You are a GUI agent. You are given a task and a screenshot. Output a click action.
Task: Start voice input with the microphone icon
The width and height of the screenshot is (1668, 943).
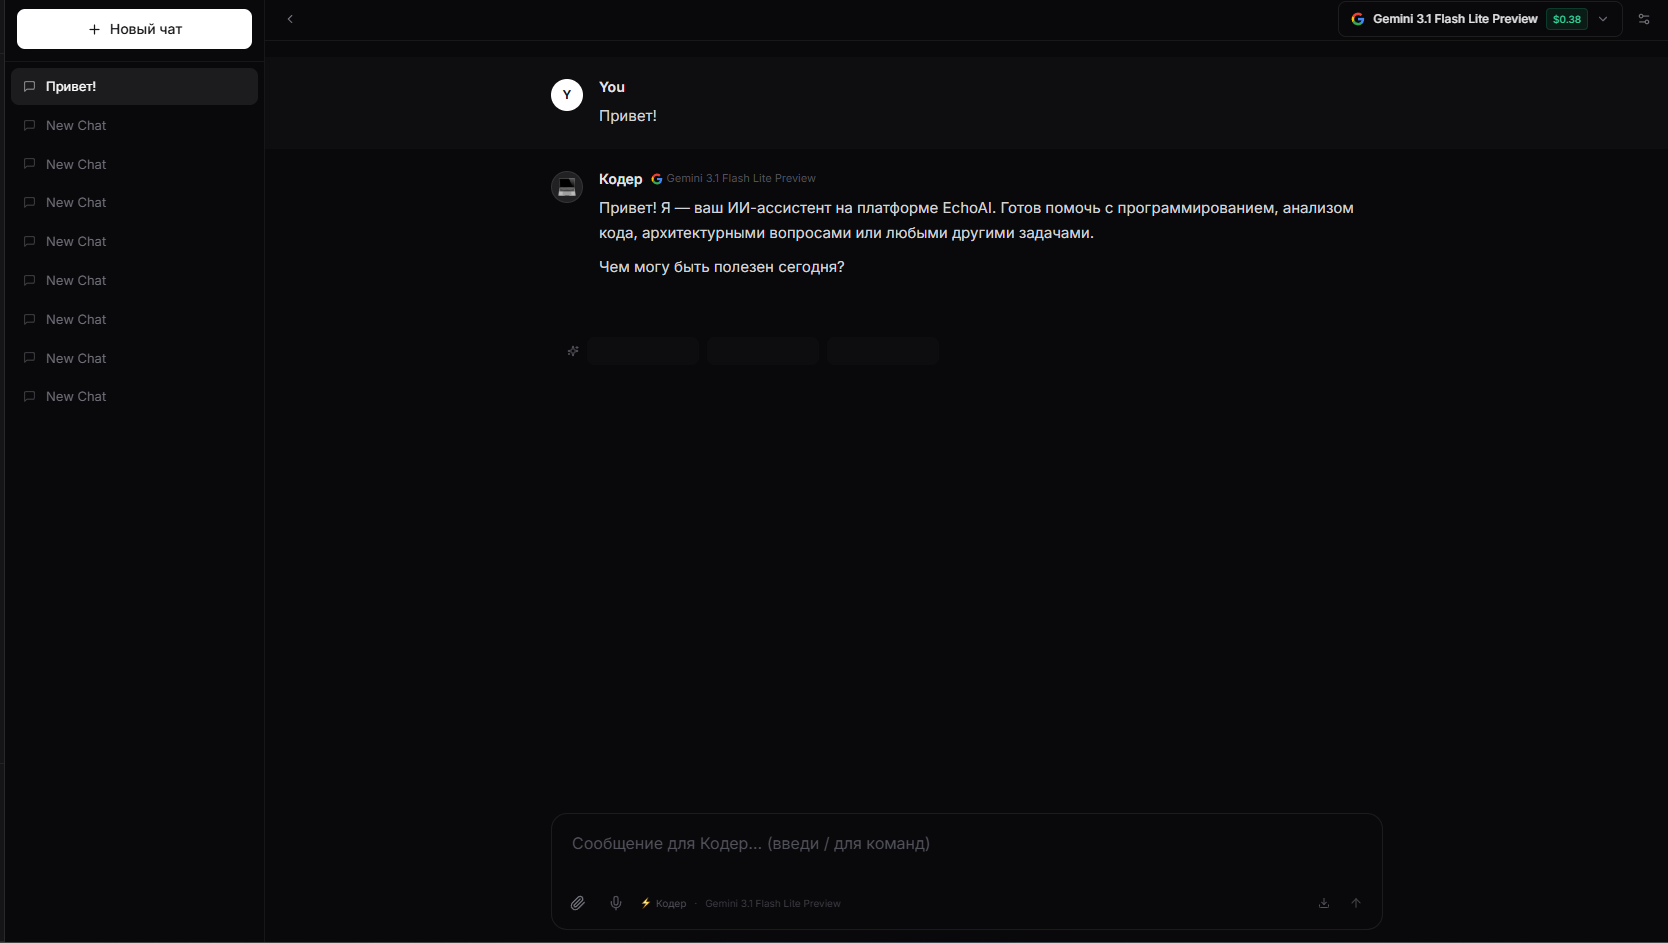pos(616,903)
